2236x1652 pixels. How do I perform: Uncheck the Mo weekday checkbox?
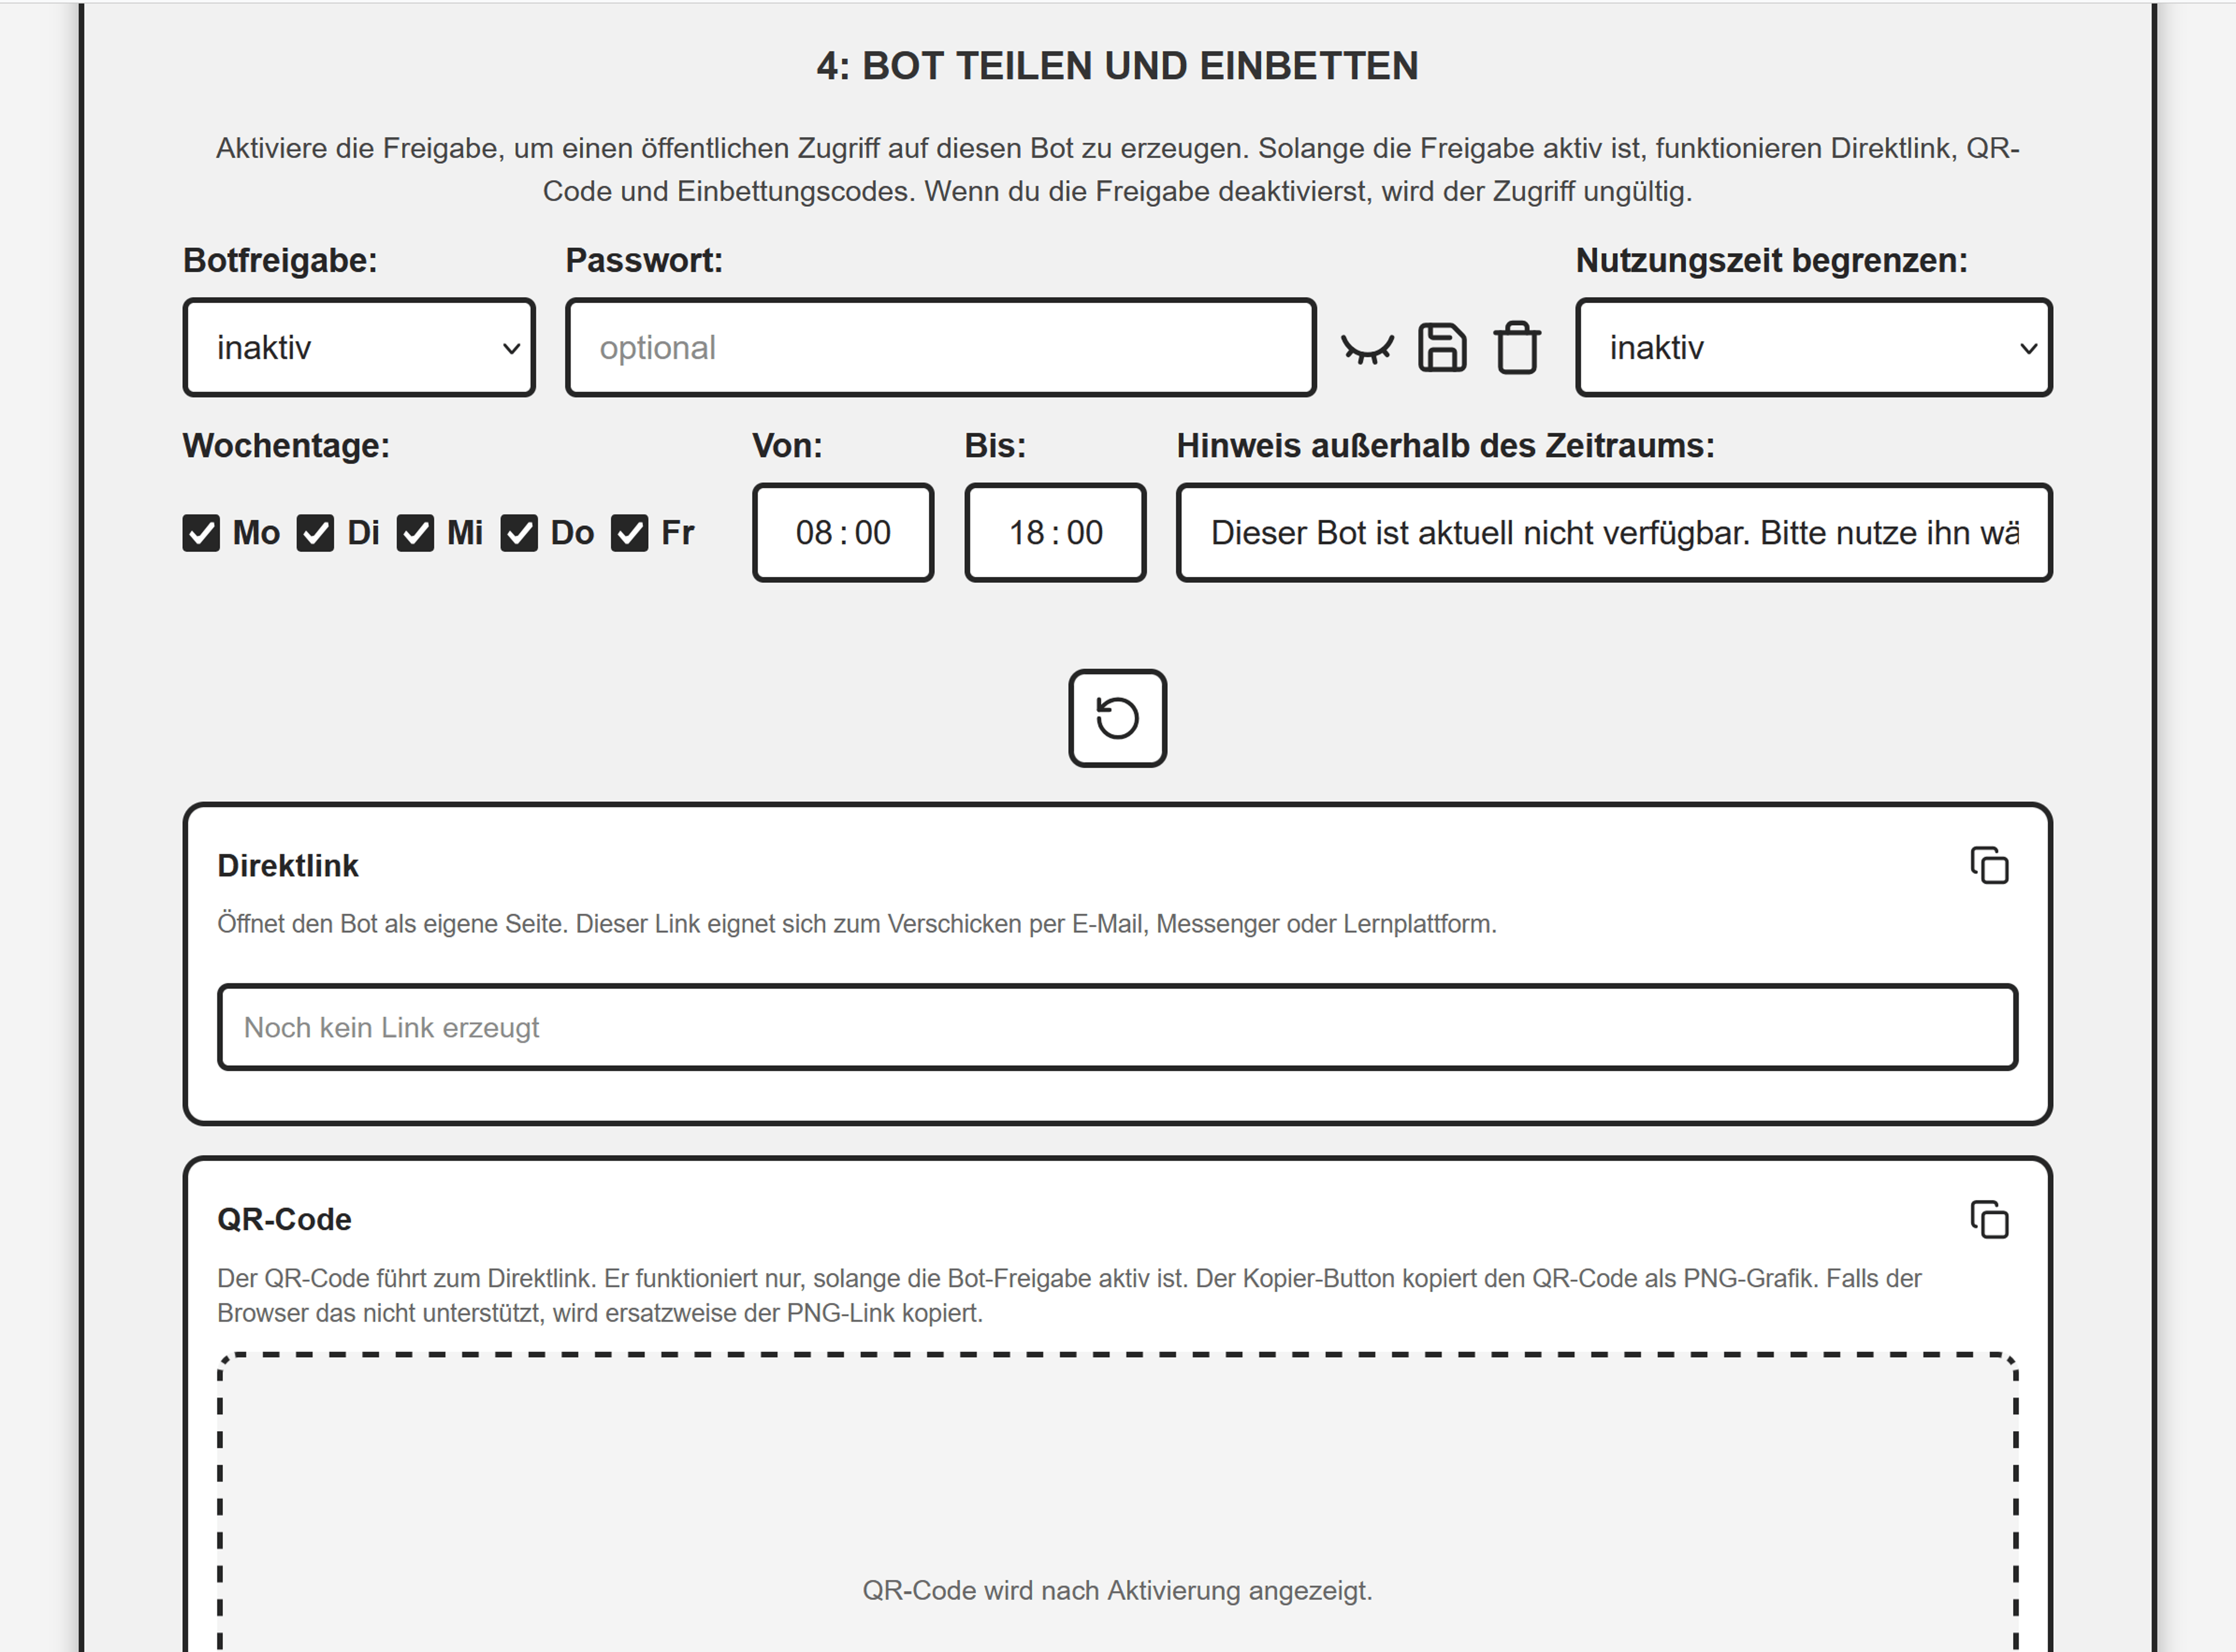pyautogui.click(x=201, y=533)
